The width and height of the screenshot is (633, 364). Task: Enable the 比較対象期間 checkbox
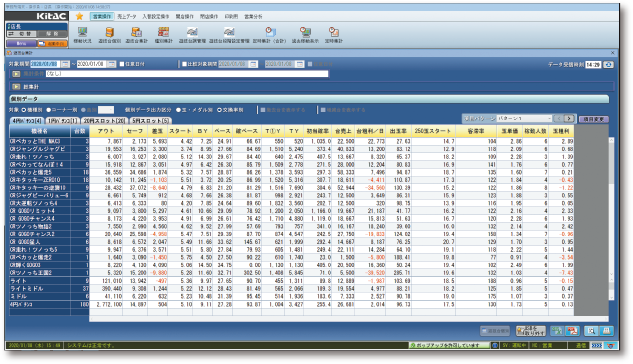[184, 64]
